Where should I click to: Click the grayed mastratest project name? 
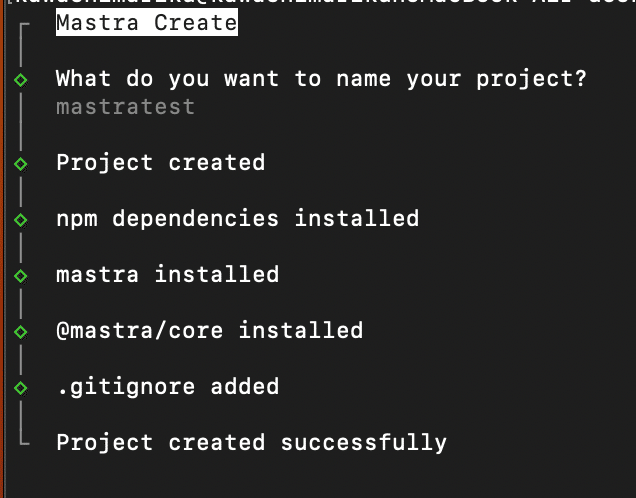(x=125, y=106)
